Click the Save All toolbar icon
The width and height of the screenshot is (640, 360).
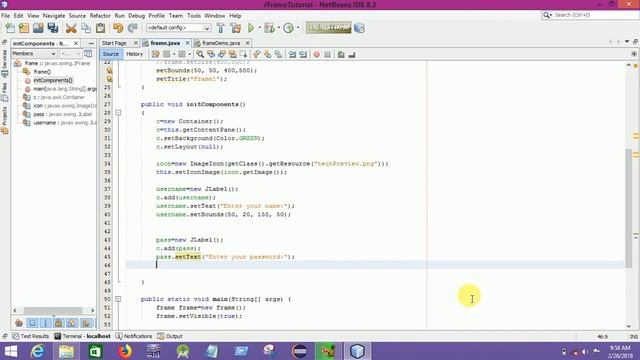point(53,28)
